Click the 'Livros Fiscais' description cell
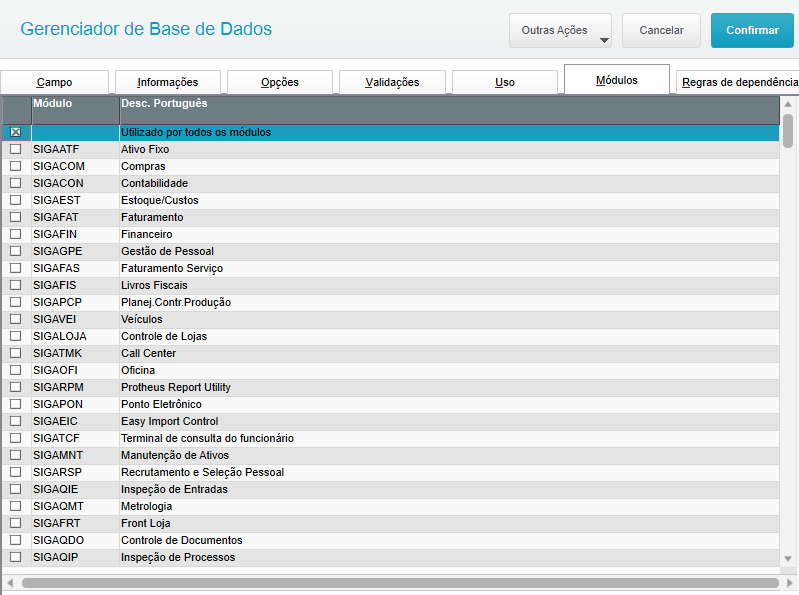 click(x=449, y=285)
